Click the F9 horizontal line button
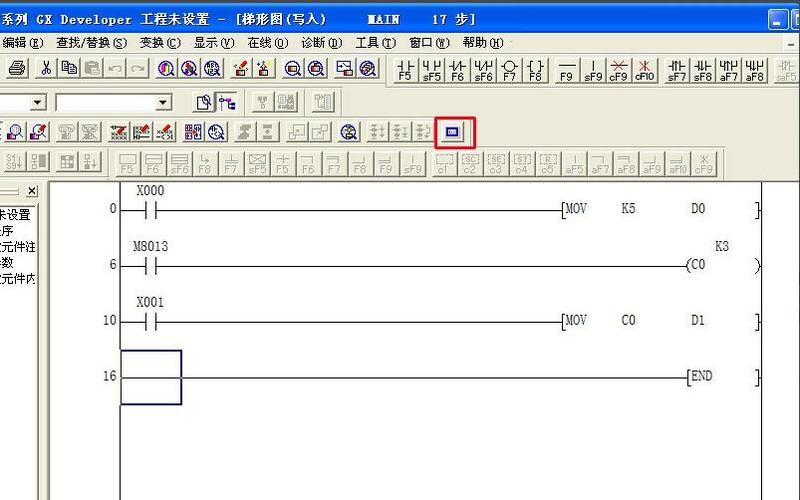Viewport: 800px width, 500px height. click(x=567, y=69)
